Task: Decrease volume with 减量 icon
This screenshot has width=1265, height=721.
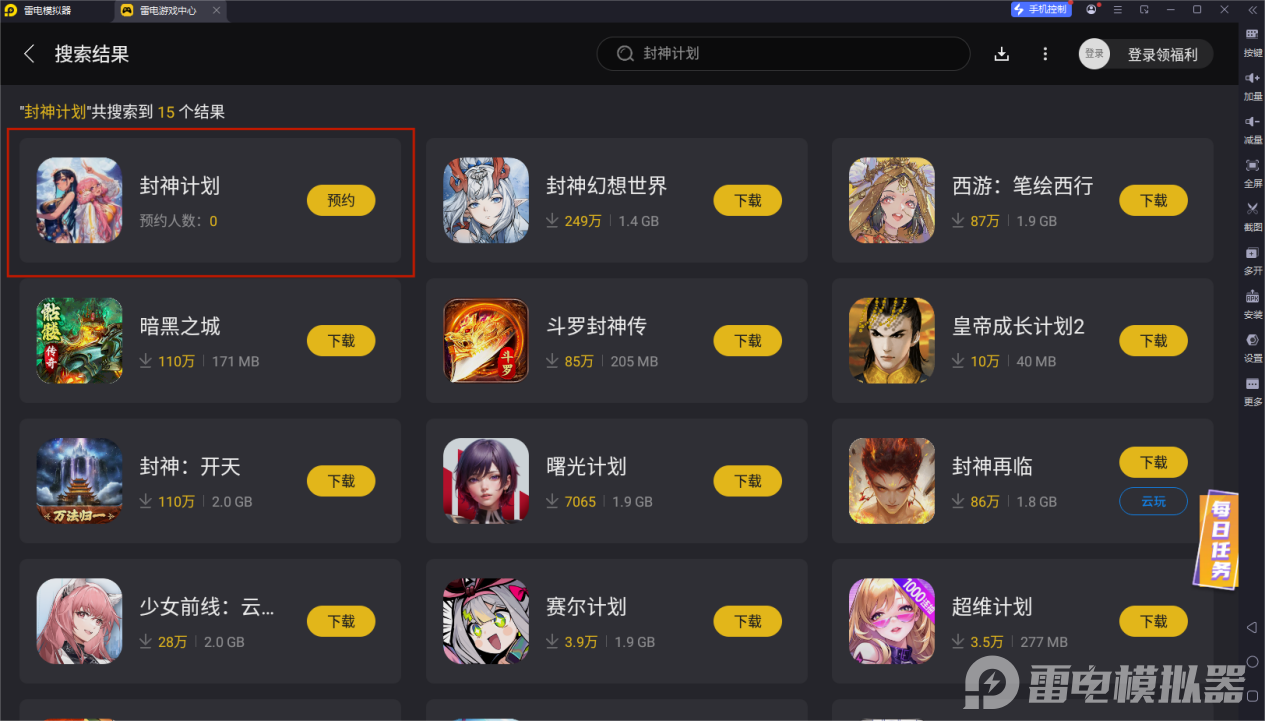Action: pos(1252,128)
